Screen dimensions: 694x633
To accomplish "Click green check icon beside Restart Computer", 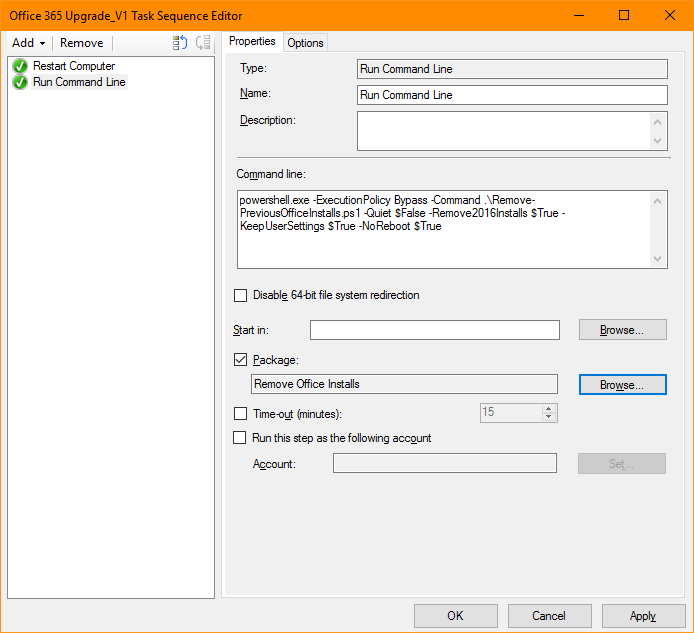I will tap(20, 66).
